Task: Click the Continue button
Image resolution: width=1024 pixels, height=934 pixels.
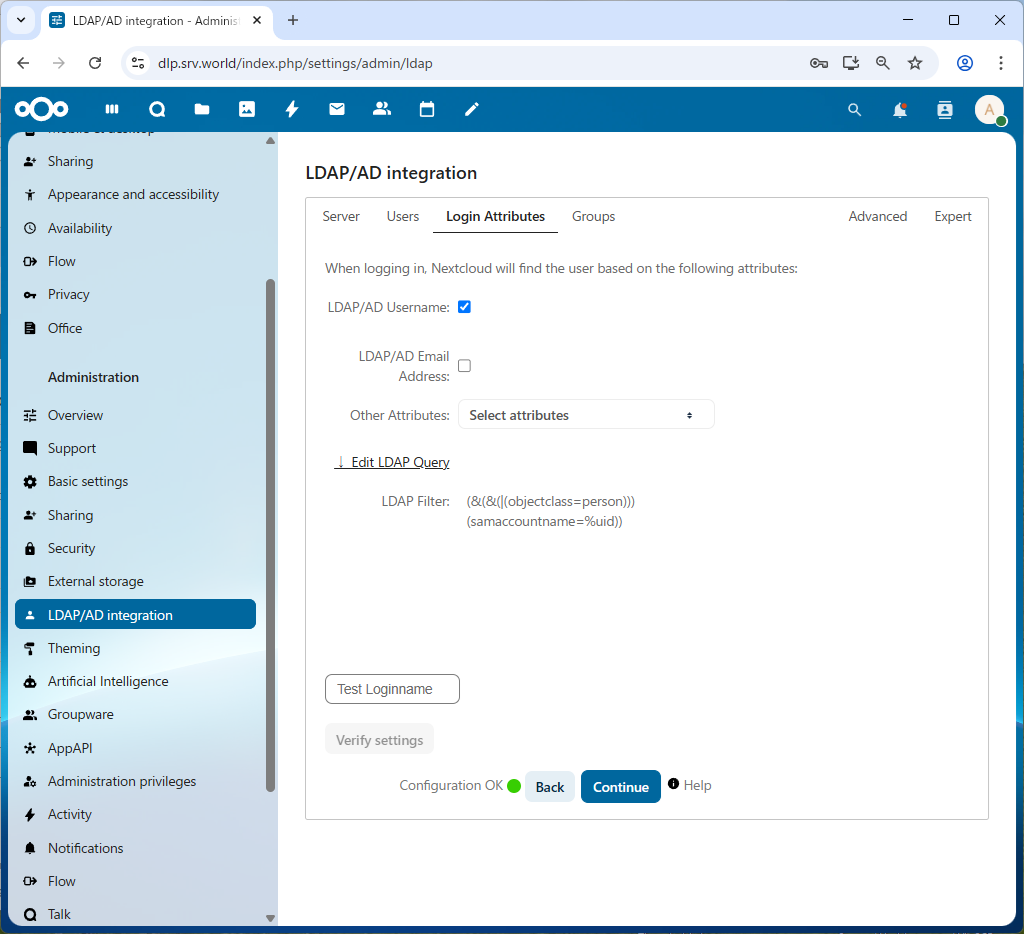Action: [620, 786]
